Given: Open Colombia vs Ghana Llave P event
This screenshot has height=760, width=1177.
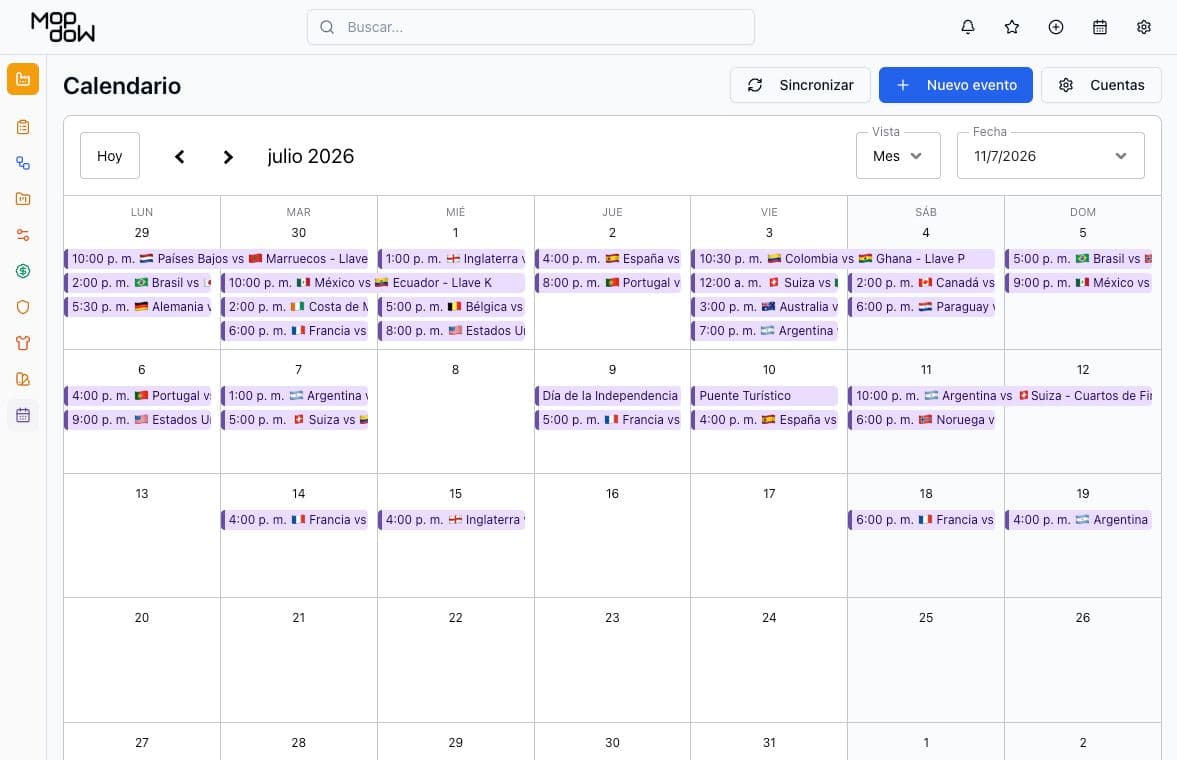Looking at the screenshot, I should click(x=843, y=258).
